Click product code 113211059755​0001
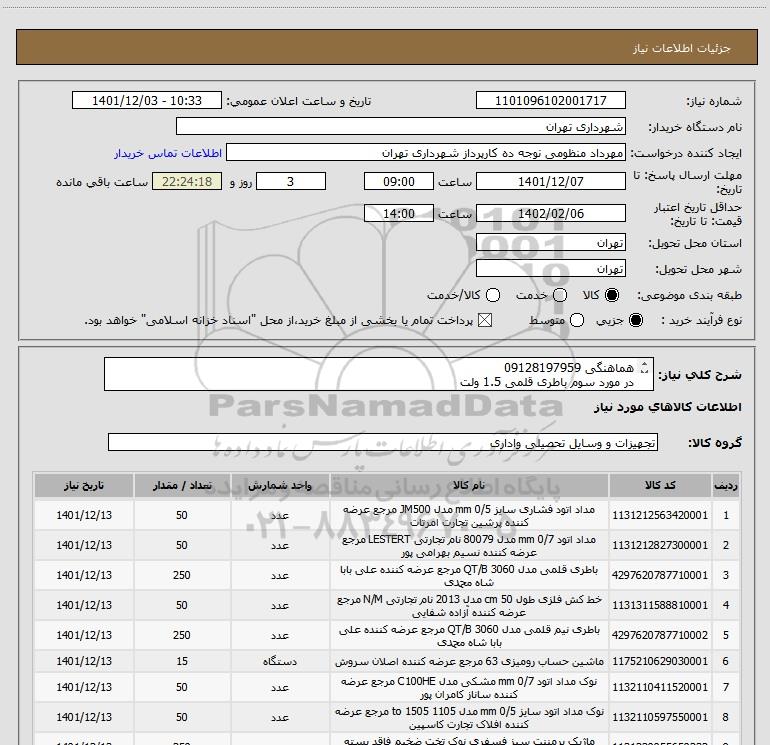Viewport: 770px width, 745px height. coord(660,717)
